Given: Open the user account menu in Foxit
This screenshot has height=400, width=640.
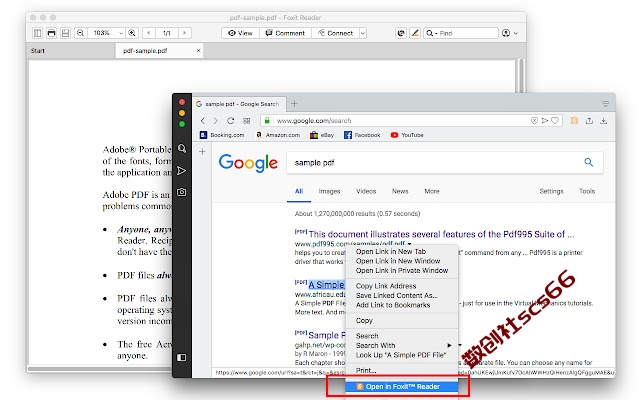Looking at the screenshot, I should pyautogui.click(x=509, y=33).
